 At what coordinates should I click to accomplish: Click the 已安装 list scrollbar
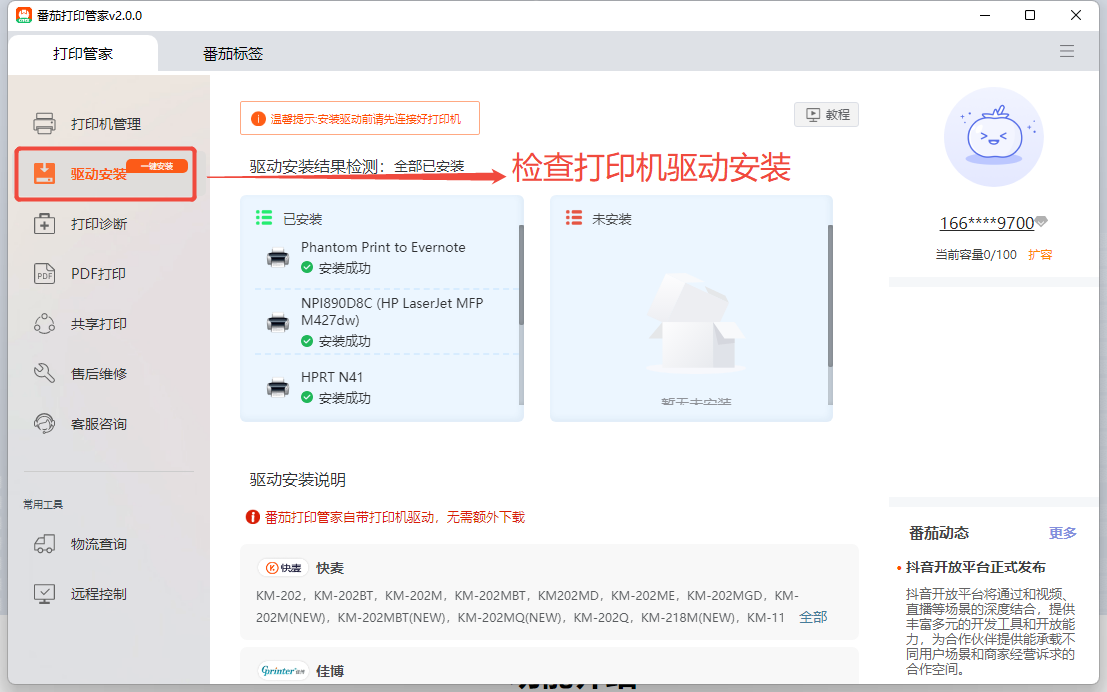[521, 275]
